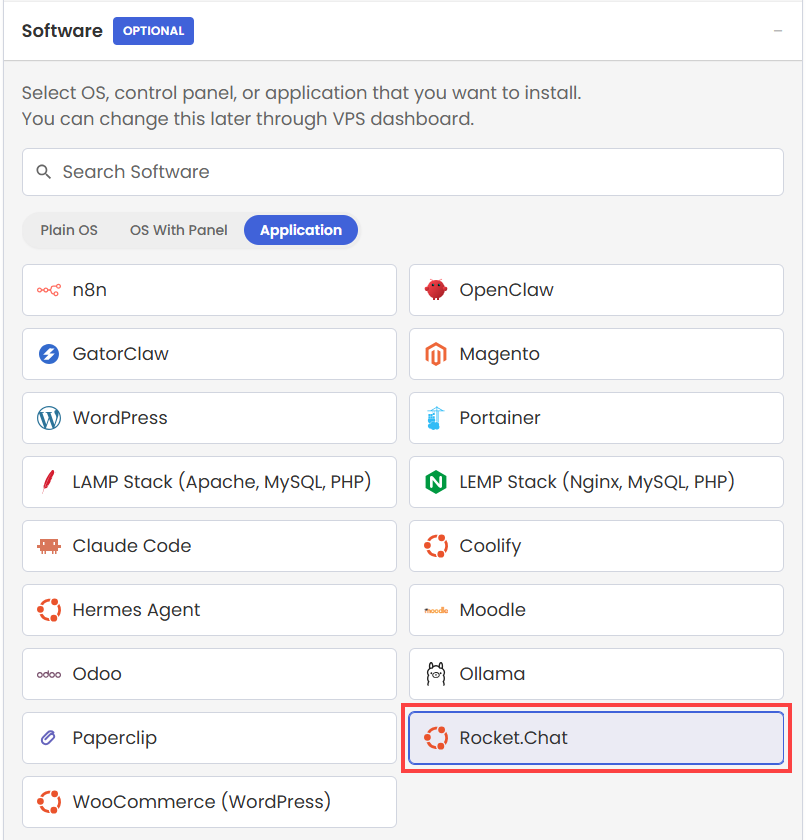Click the 'Software' section heading
Image resolution: width=809 pixels, height=840 pixels.
tap(62, 31)
